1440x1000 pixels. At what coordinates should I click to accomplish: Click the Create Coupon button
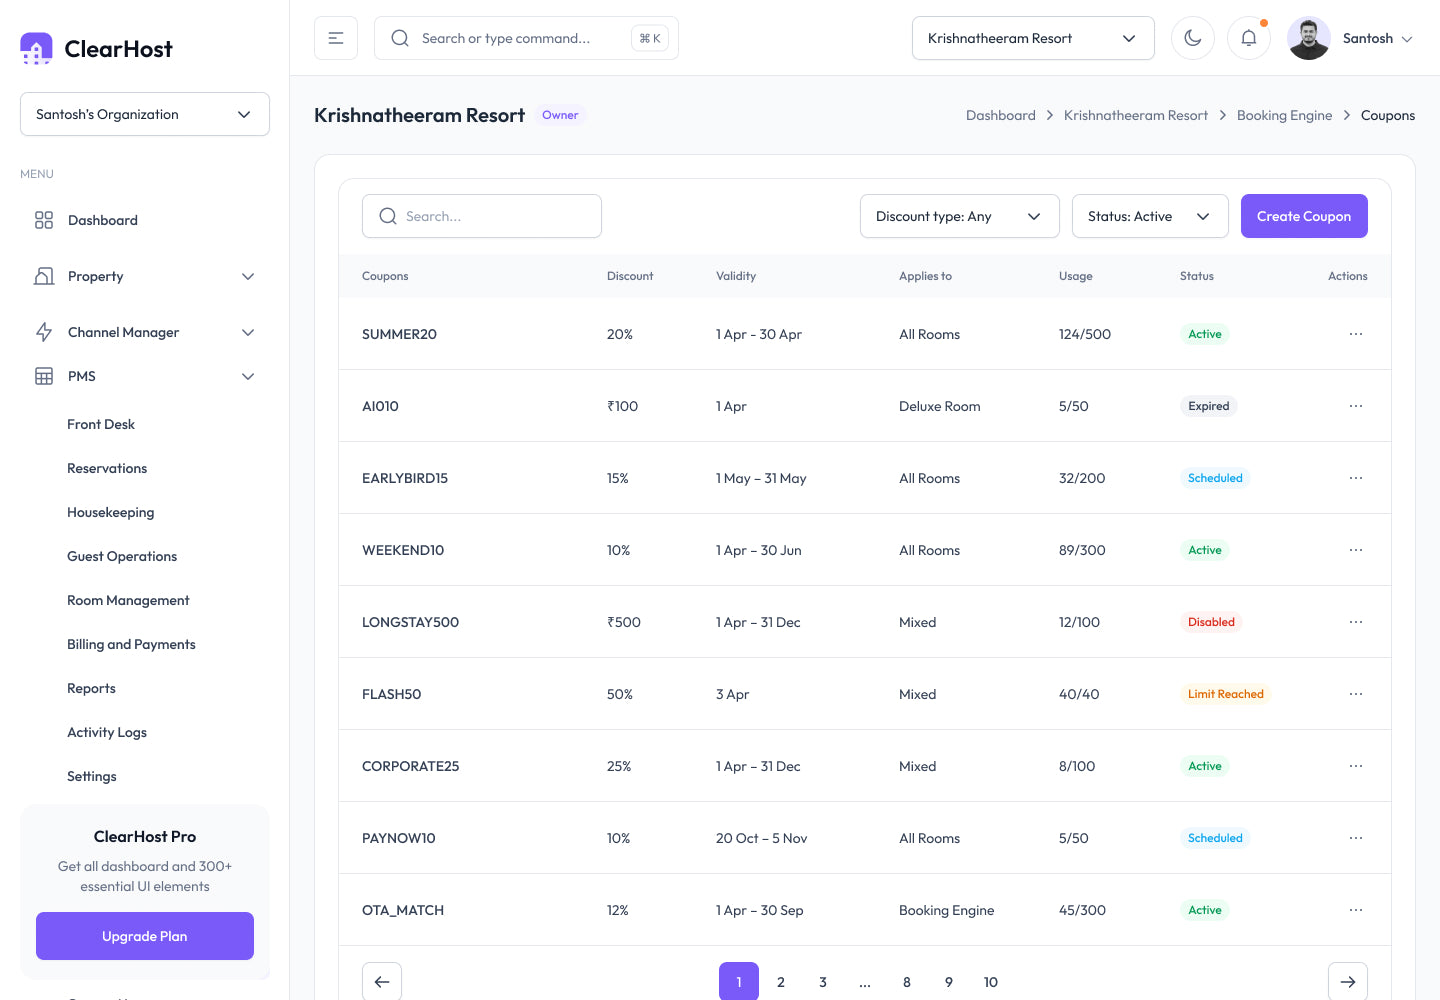pos(1304,216)
